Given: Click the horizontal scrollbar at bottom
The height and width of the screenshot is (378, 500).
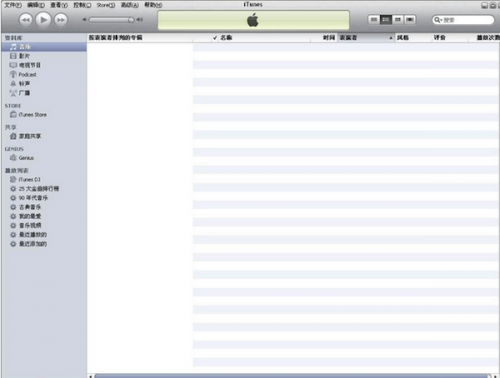Looking at the screenshot, I should pyautogui.click(x=291, y=376).
